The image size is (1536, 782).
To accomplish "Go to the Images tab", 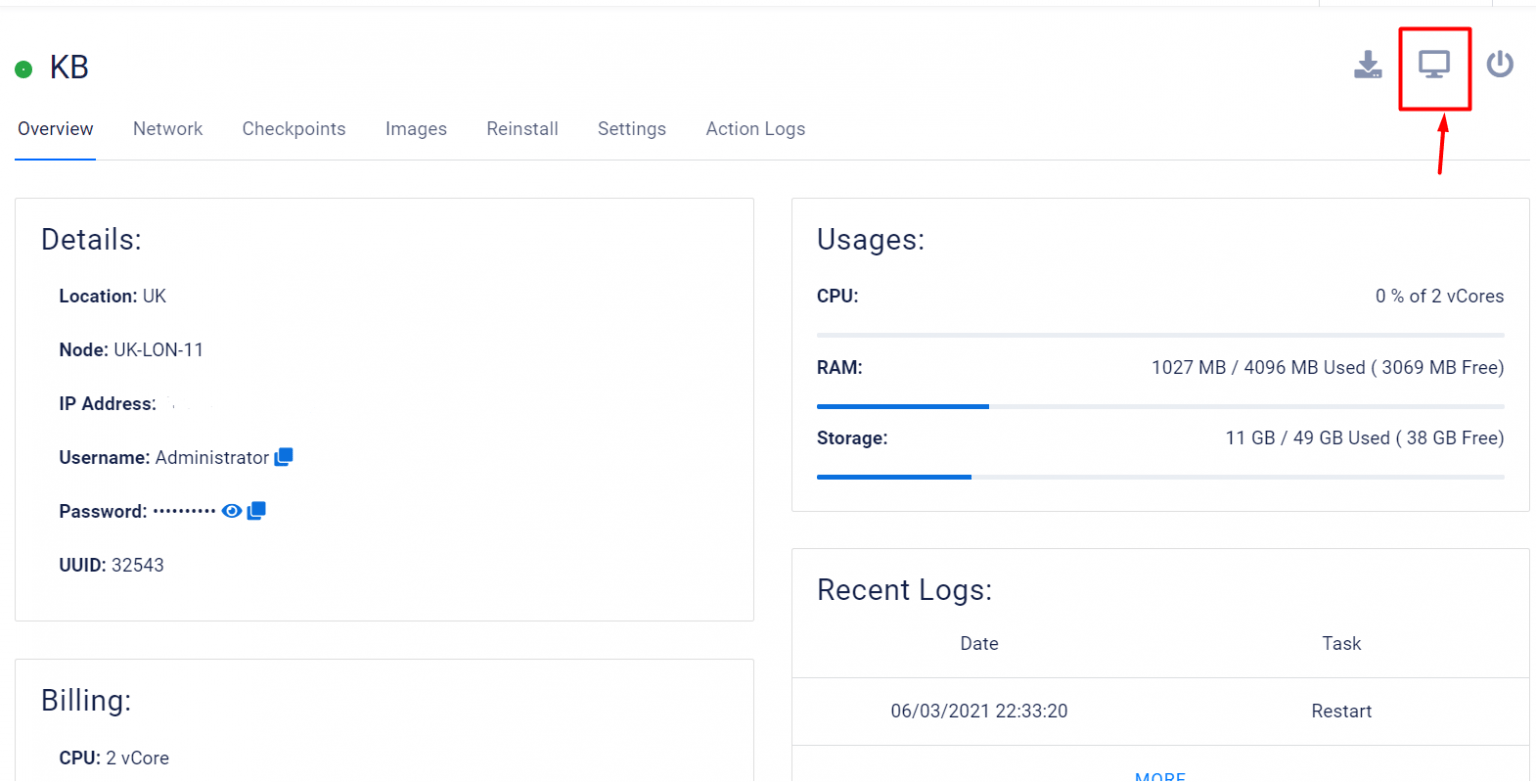I will [415, 129].
